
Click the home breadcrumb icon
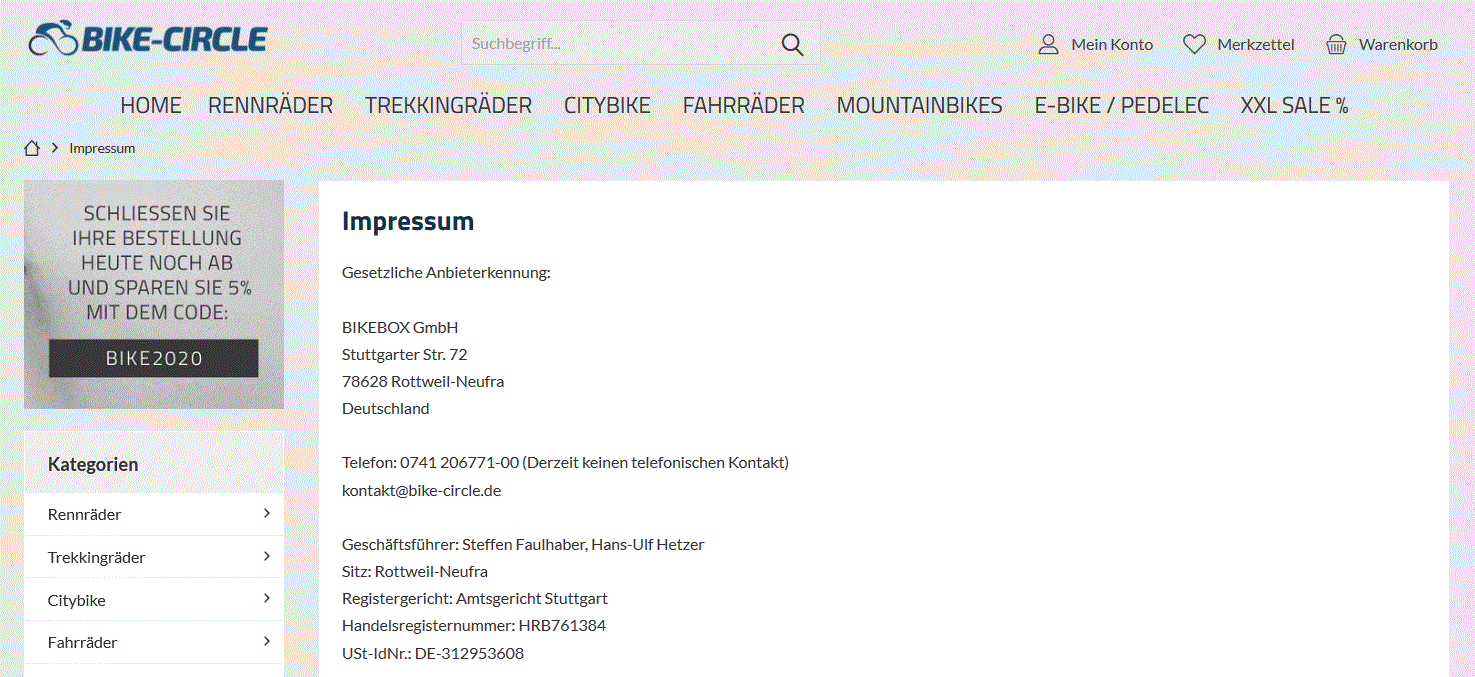(32, 148)
